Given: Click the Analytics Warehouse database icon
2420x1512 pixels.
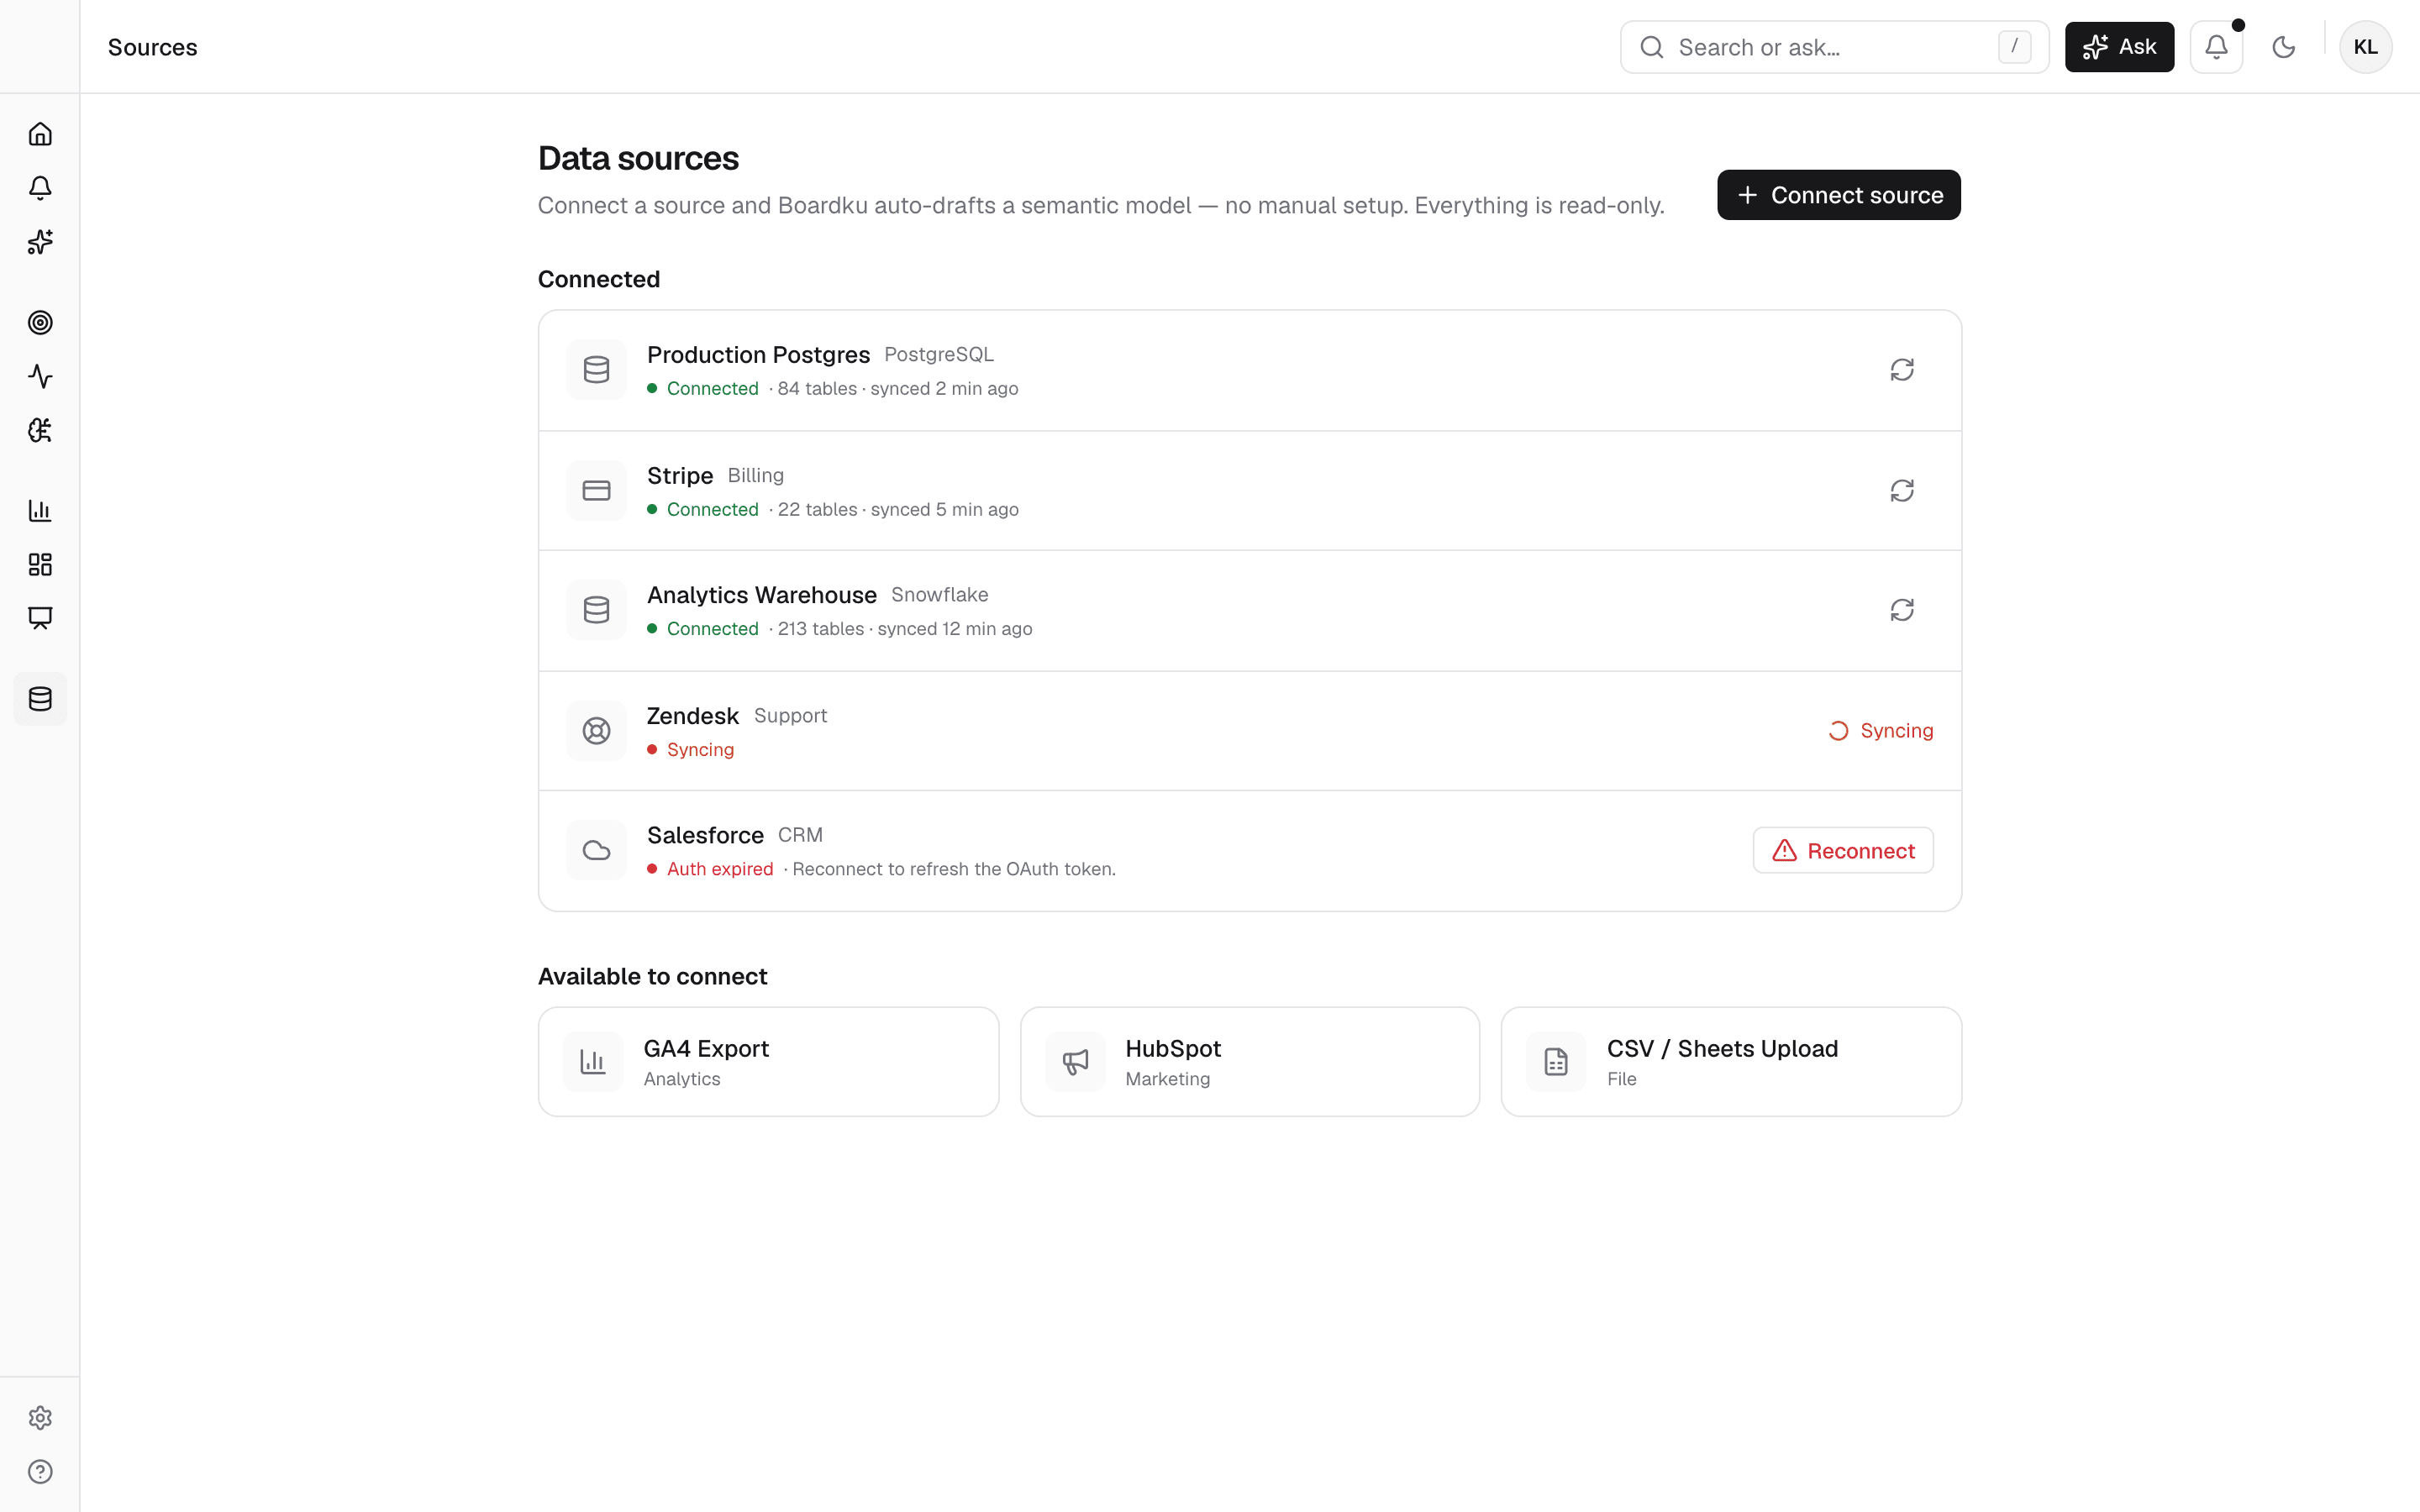Looking at the screenshot, I should 596,610.
